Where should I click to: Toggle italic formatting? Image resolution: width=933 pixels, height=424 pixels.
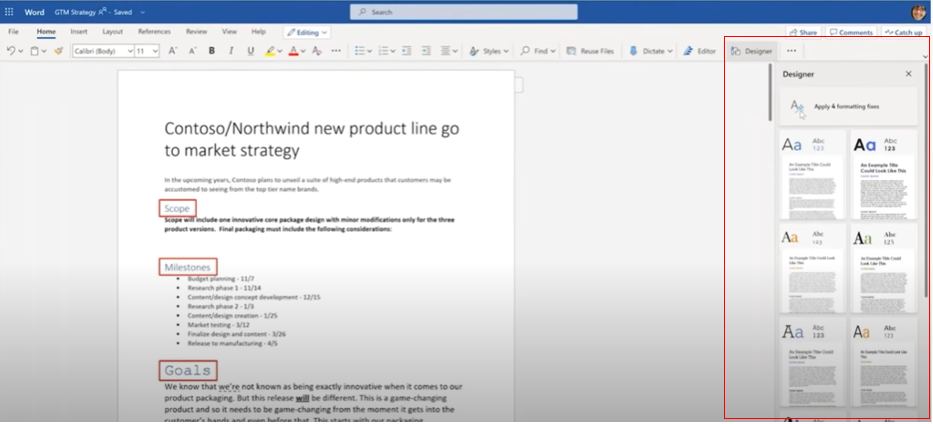[231, 51]
